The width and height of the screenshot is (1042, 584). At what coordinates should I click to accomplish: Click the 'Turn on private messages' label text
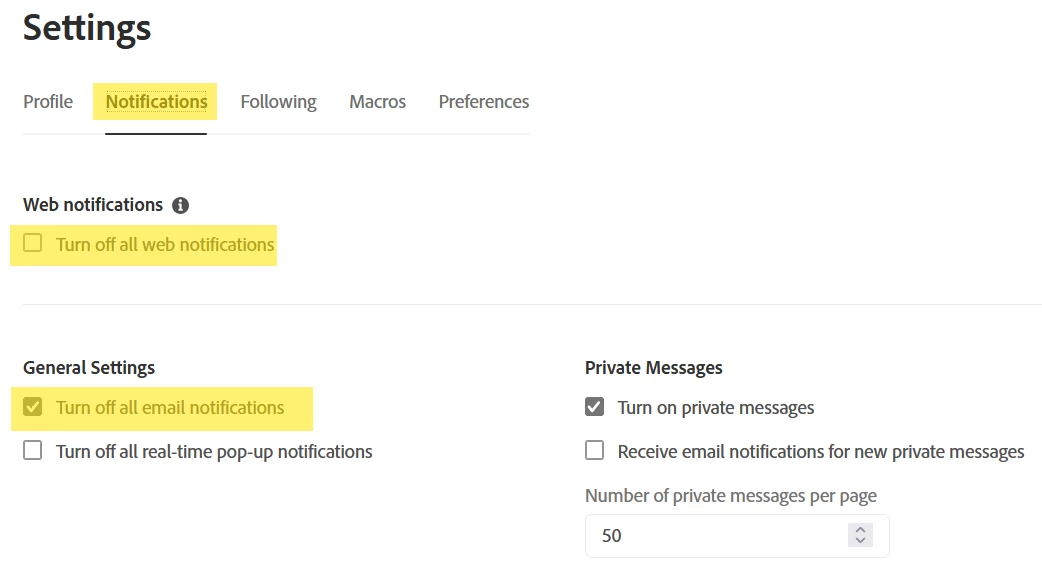point(716,408)
